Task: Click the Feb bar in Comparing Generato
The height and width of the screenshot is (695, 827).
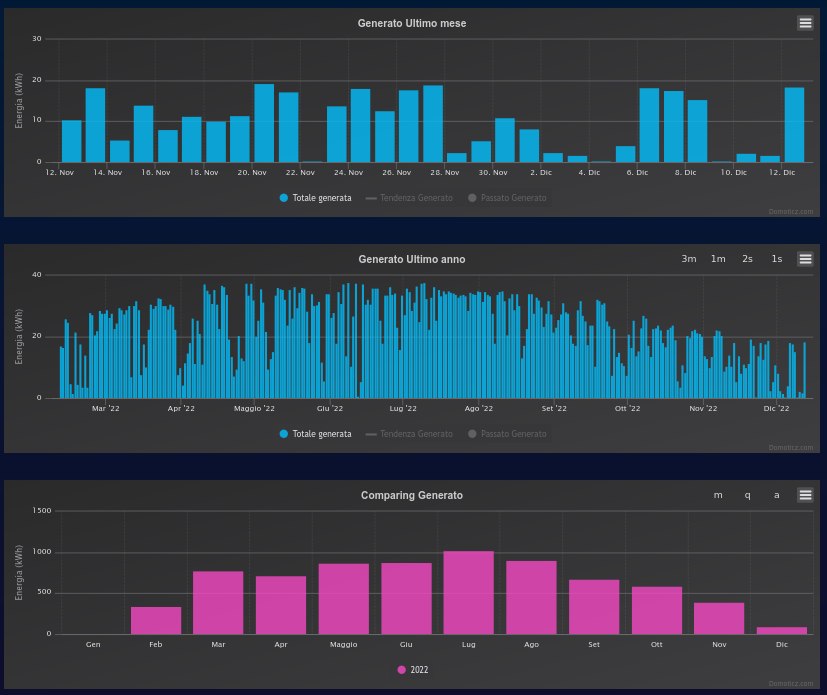Action: (156, 621)
